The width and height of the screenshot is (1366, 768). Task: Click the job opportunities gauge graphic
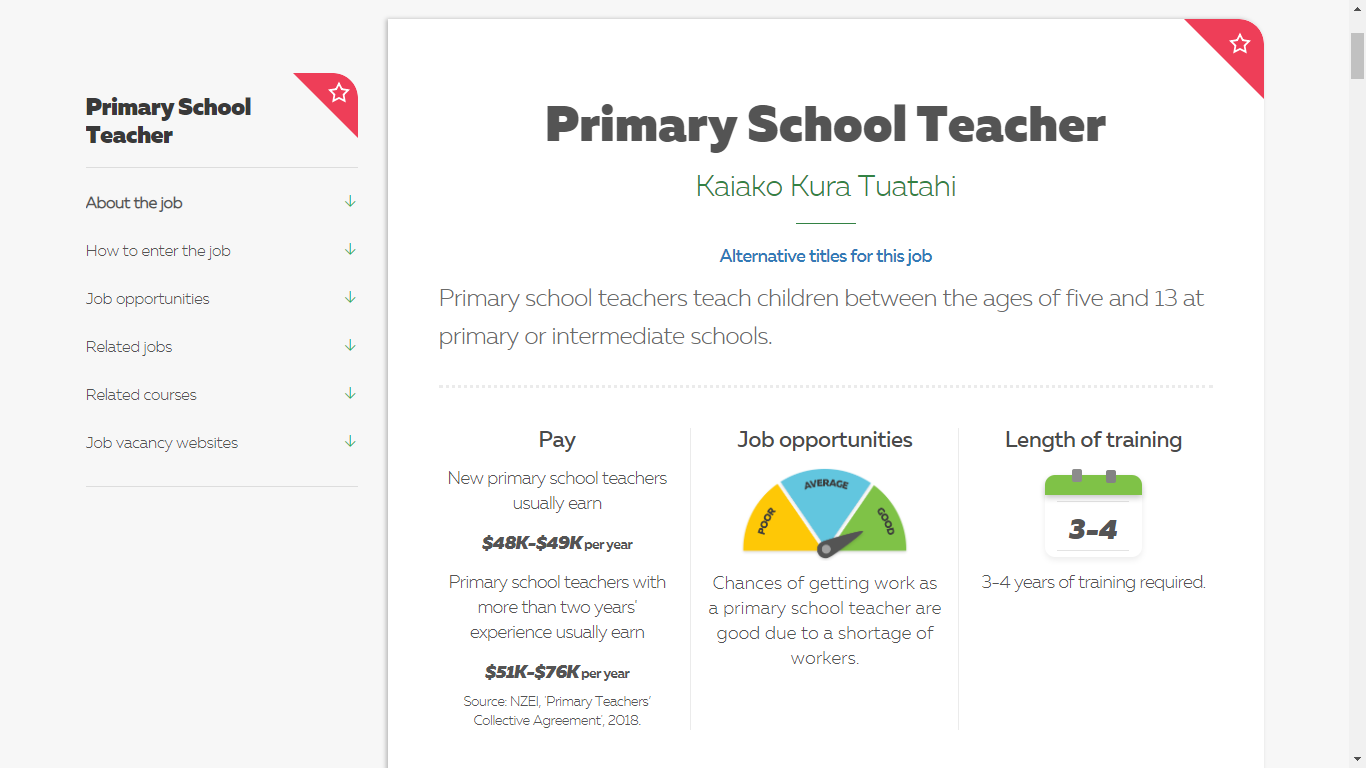coord(825,512)
